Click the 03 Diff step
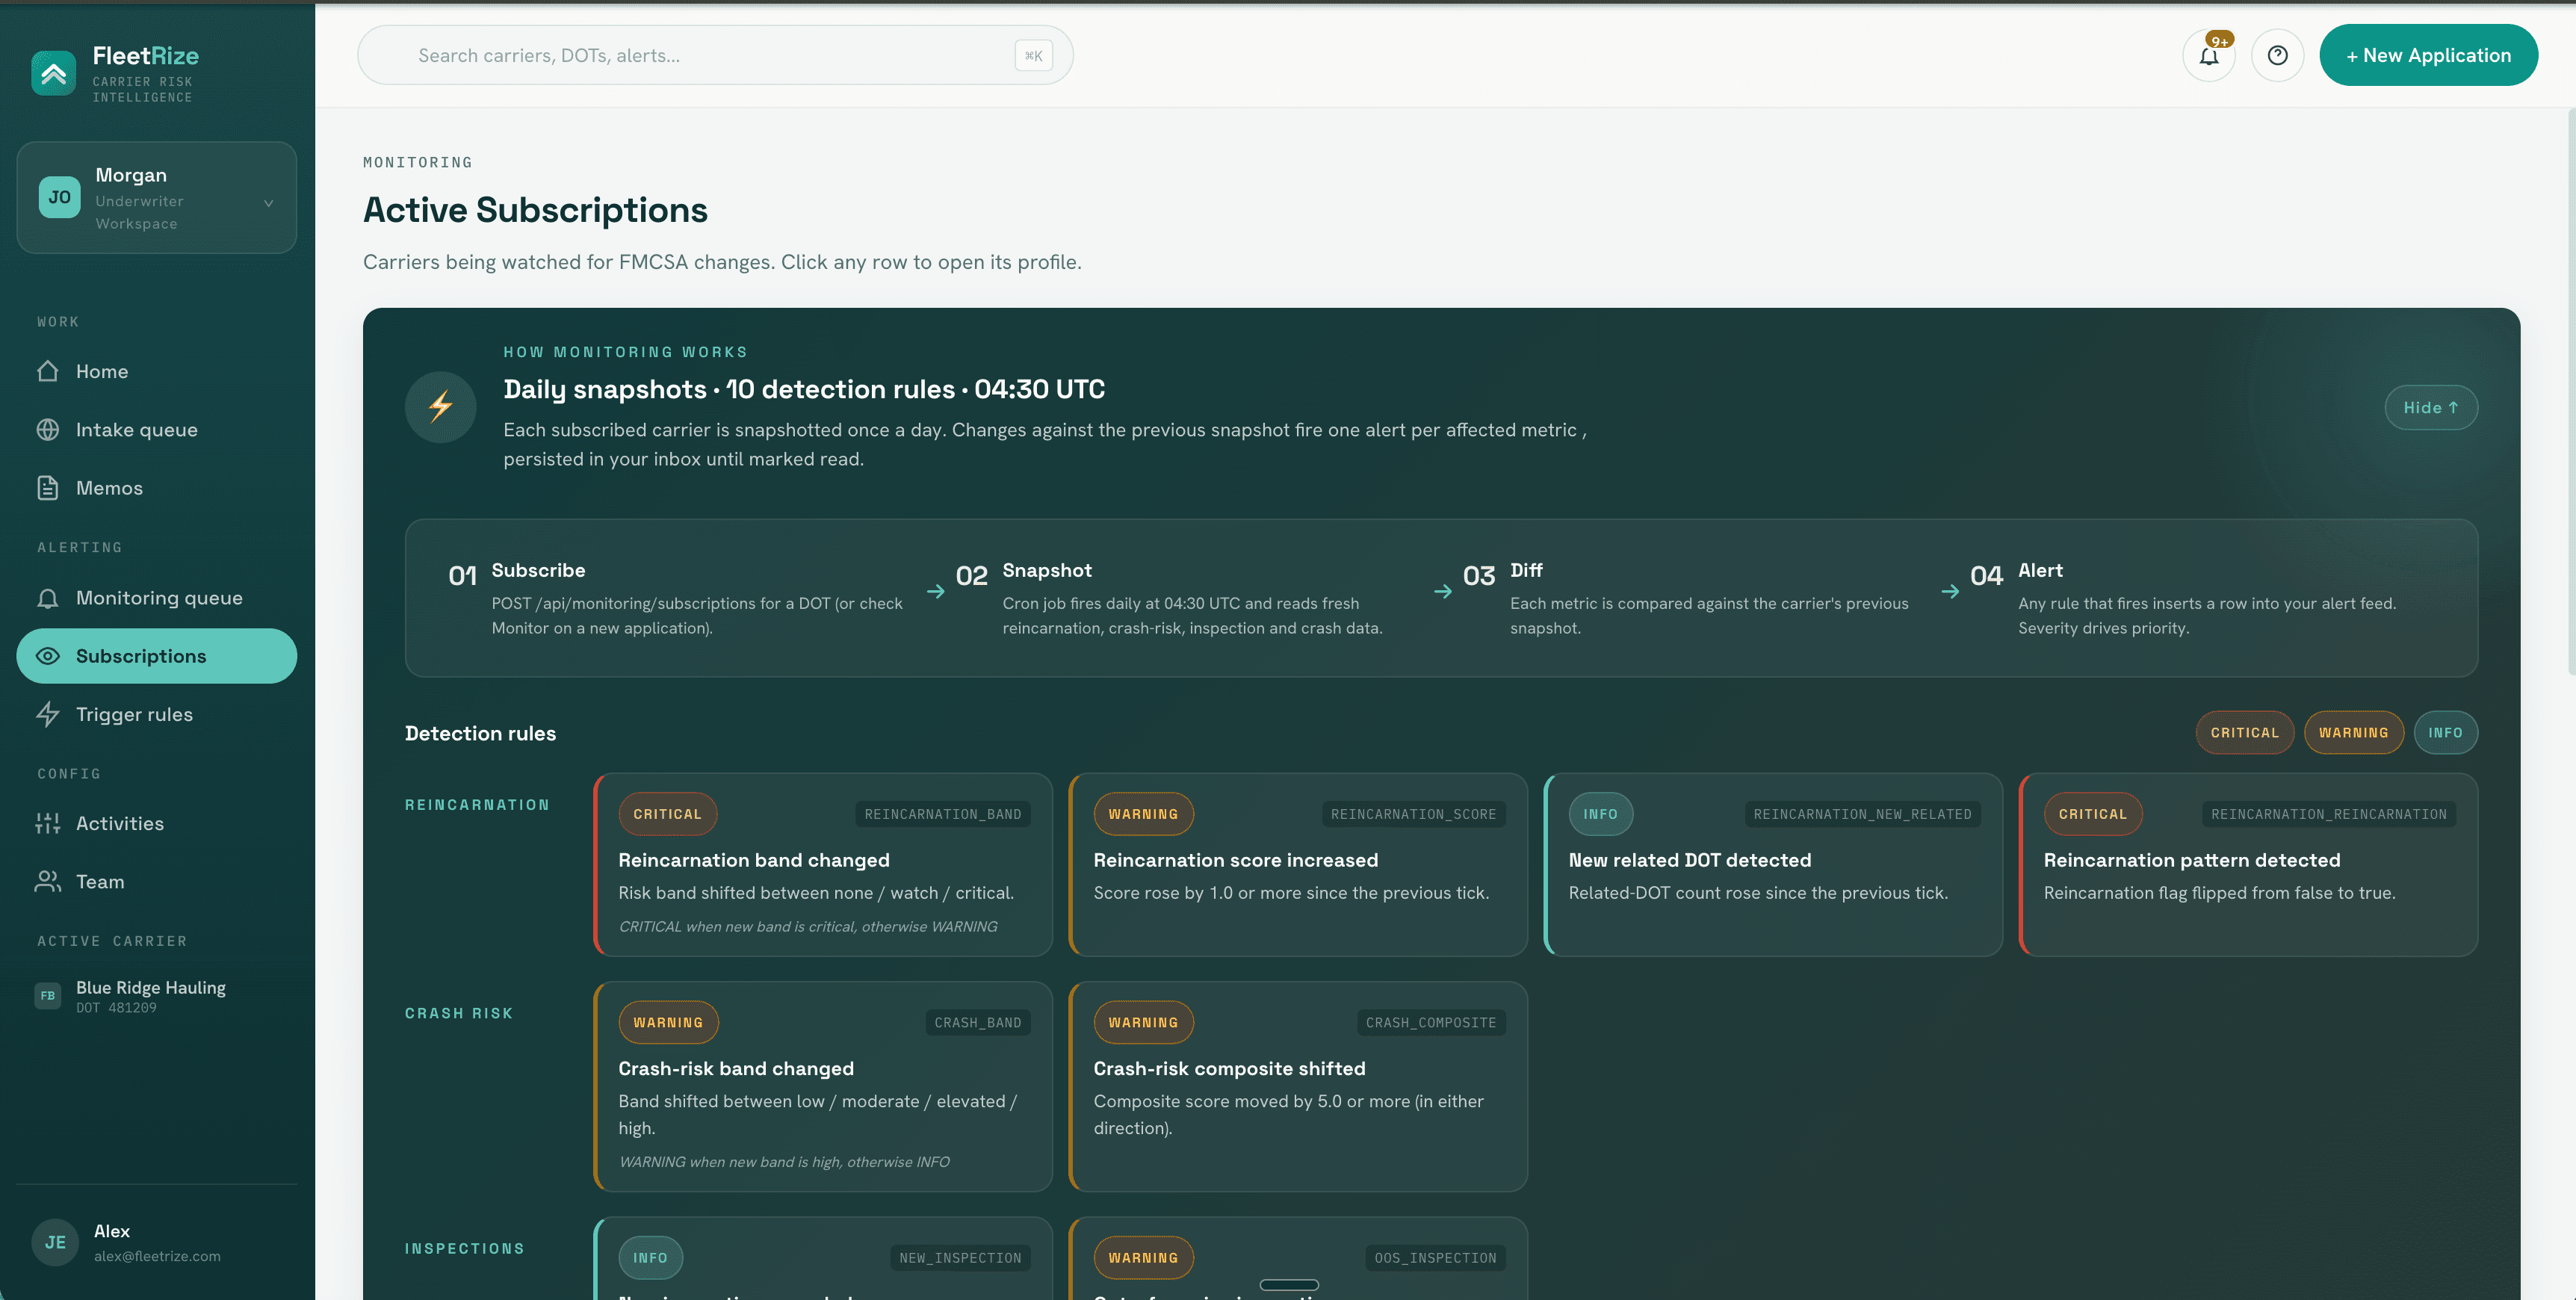 (x=1687, y=598)
